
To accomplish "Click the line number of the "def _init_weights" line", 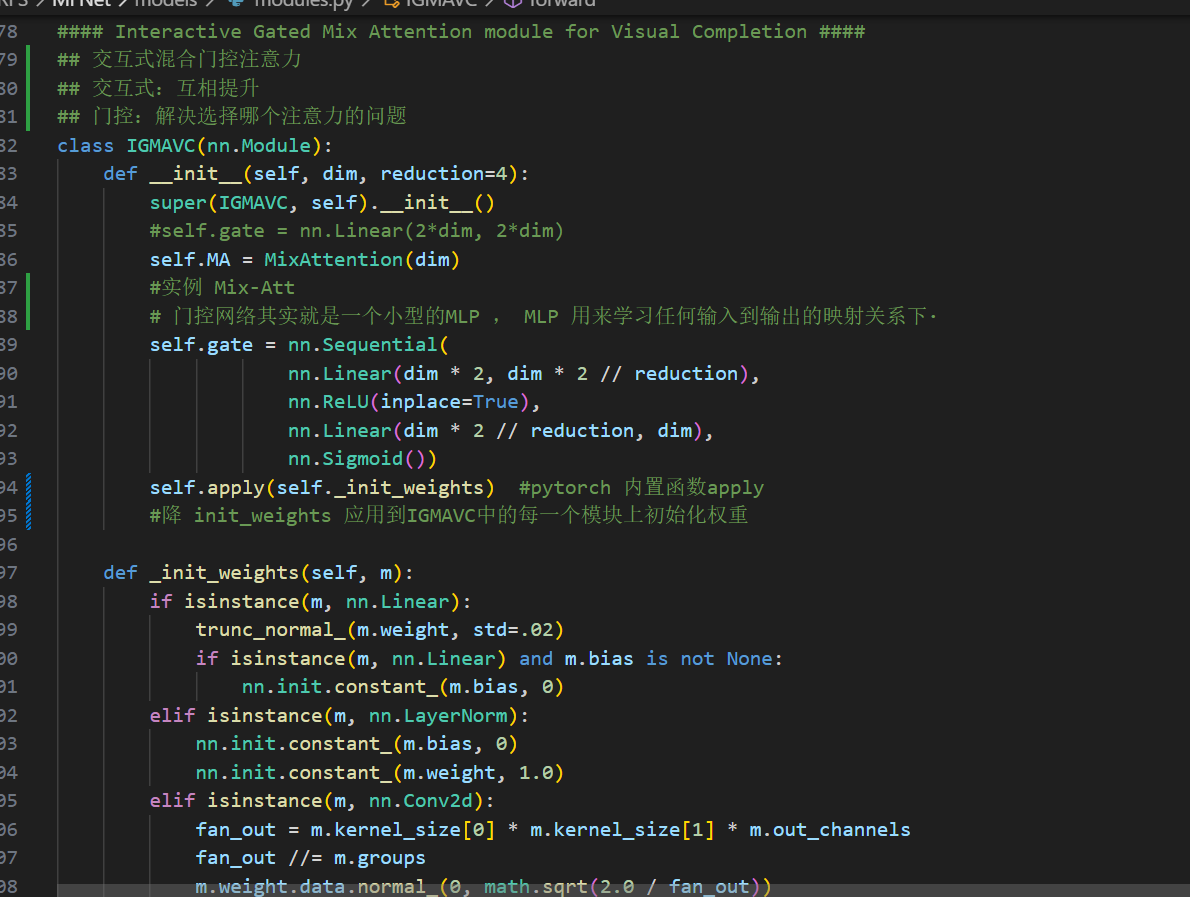I will [8, 572].
